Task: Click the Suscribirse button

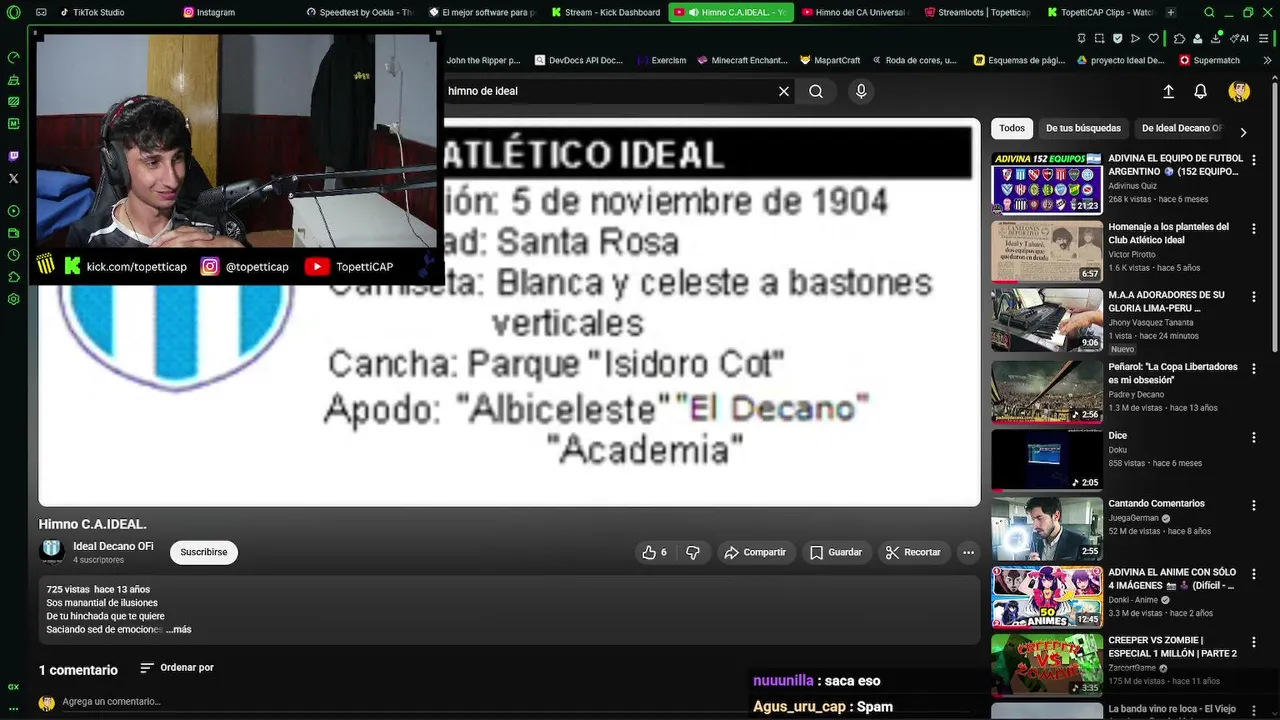Action: click(204, 552)
